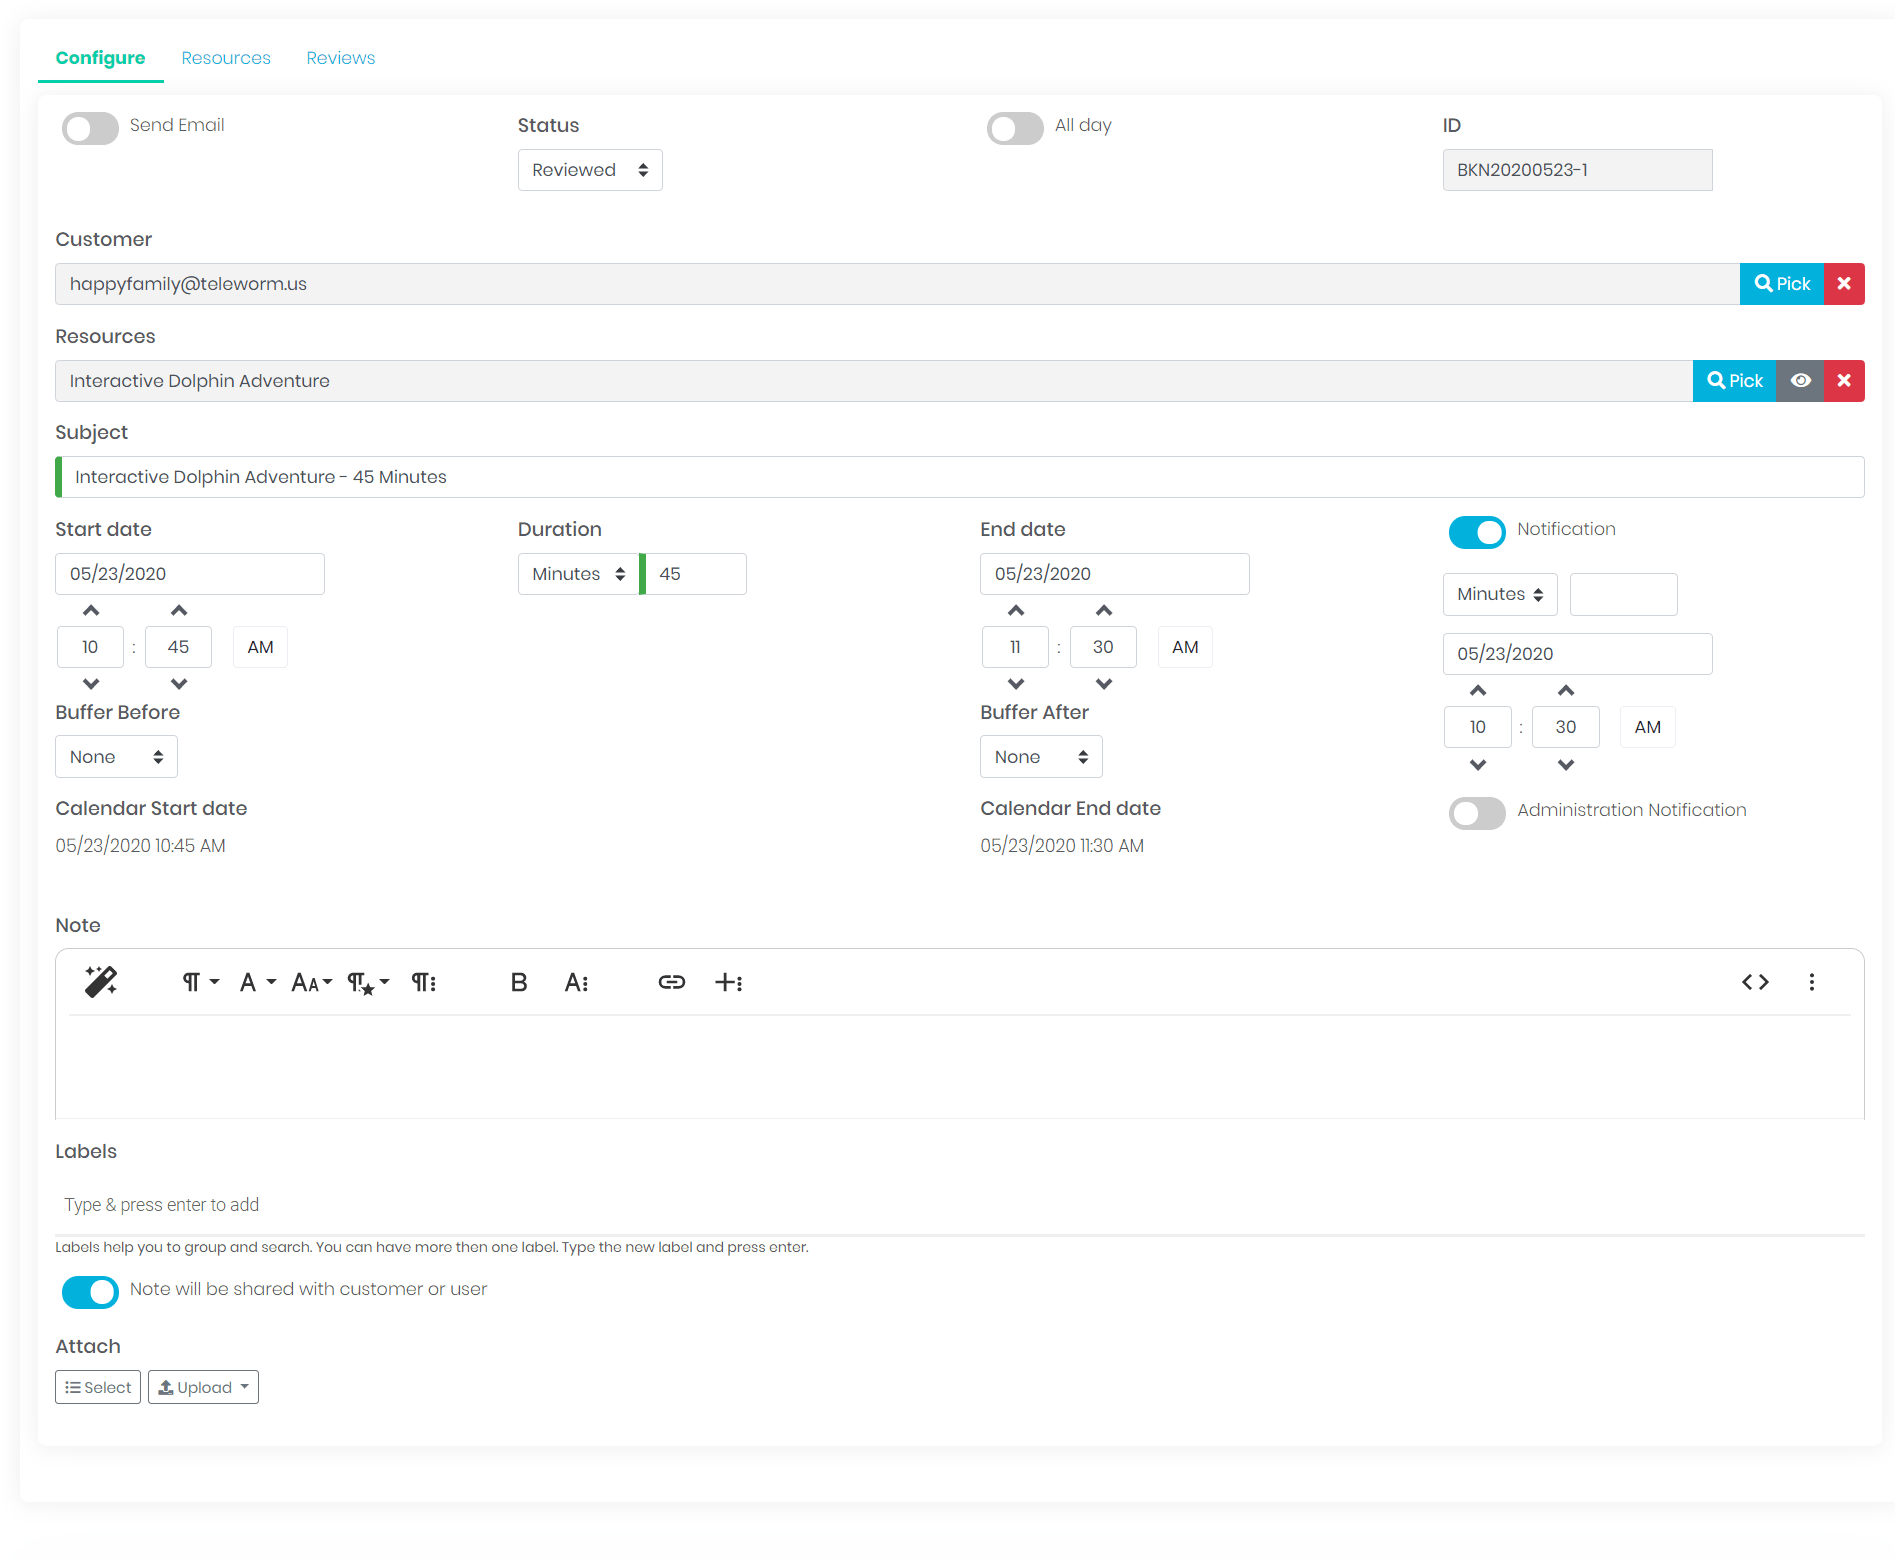Open more options in the Note toolbar

(x=1812, y=982)
